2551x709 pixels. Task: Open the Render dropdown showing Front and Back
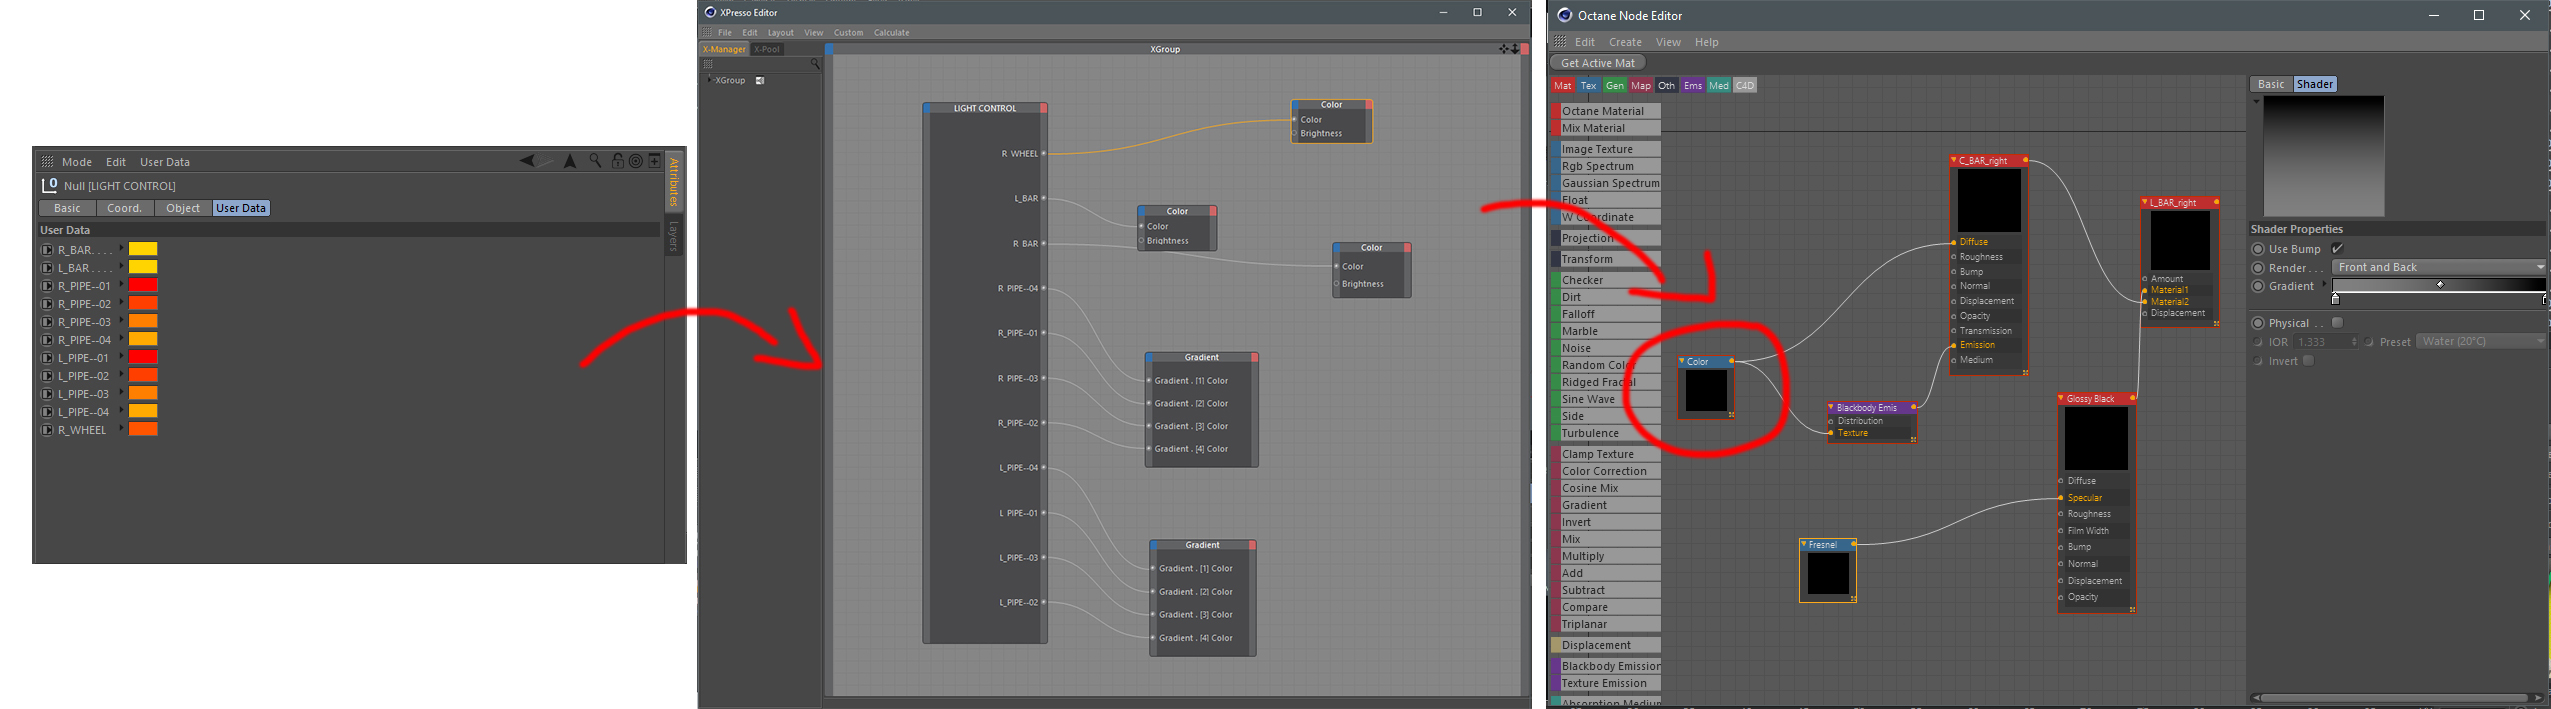pos(2439,267)
